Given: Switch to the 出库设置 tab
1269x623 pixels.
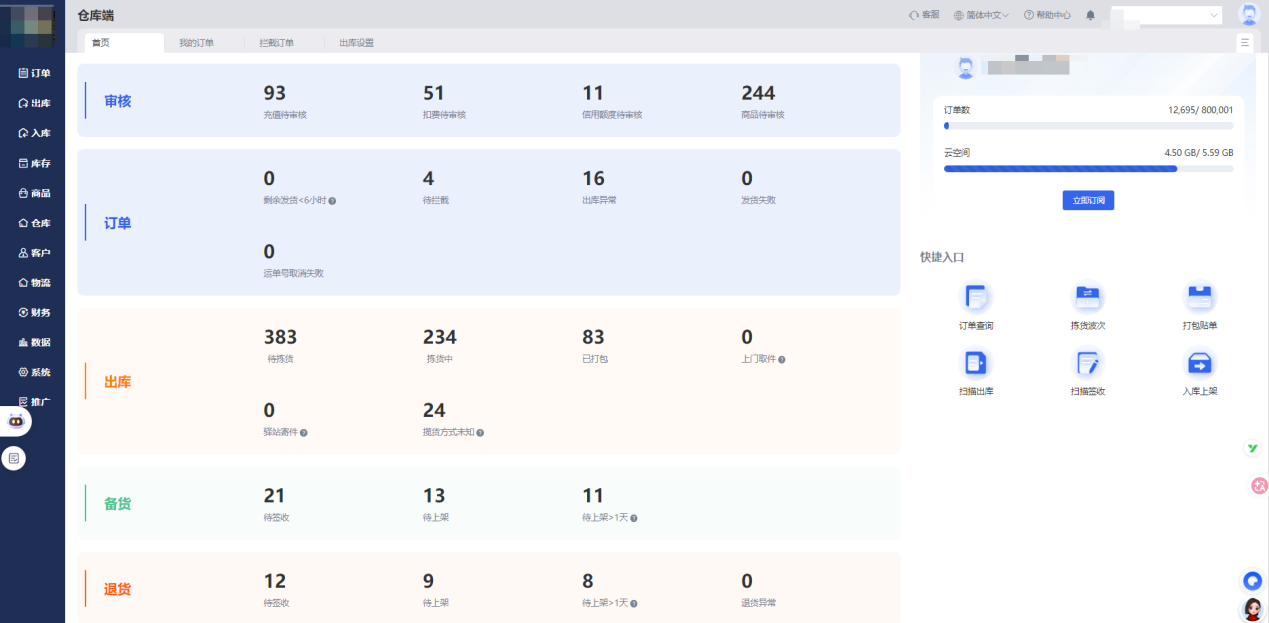Looking at the screenshot, I should click(356, 43).
